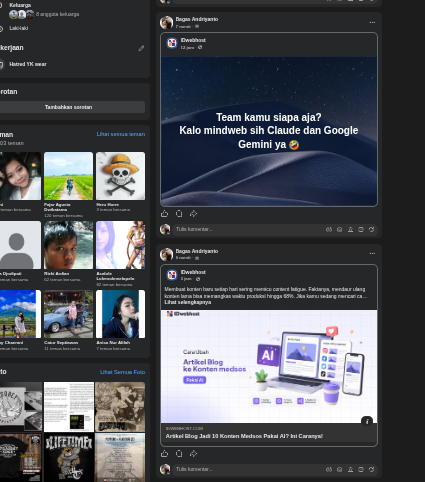Viewport: 425px width, 482px height.
Task: Click the '3 anggota keluarga' text
Action: click(57, 14)
